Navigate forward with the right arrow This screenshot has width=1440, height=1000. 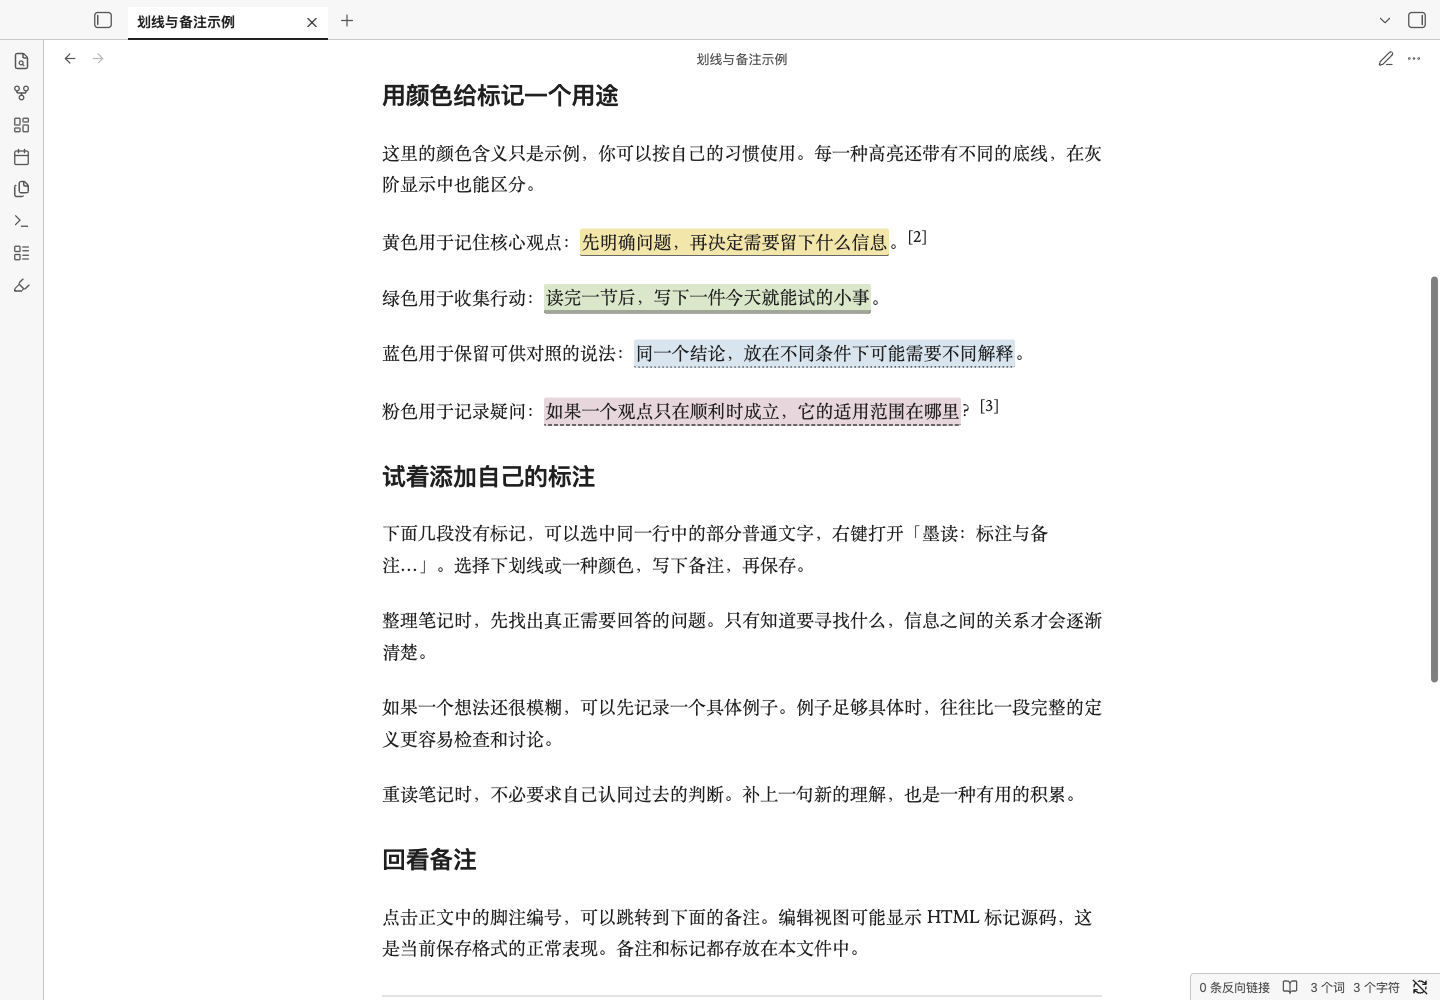(98, 59)
